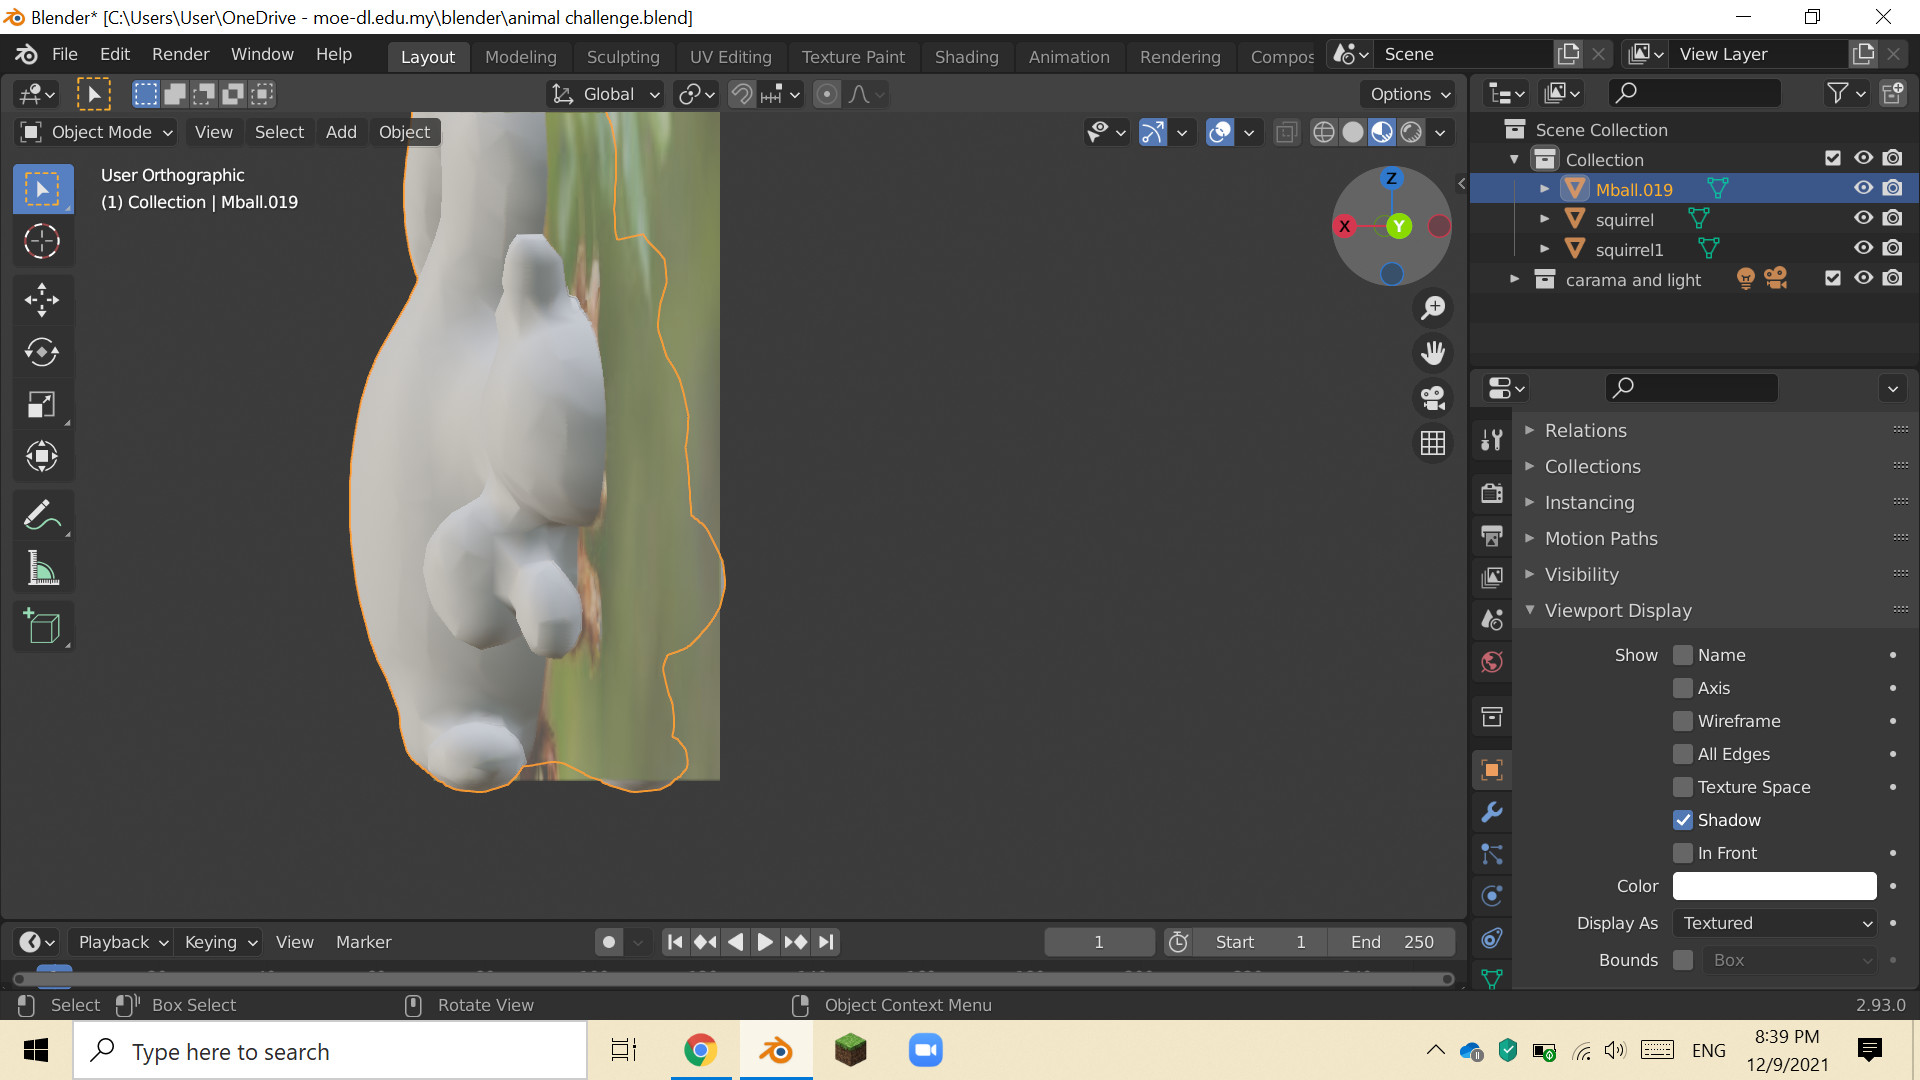The image size is (1920, 1080).
Task: Open the Object Mode dropdown
Action: 95,131
